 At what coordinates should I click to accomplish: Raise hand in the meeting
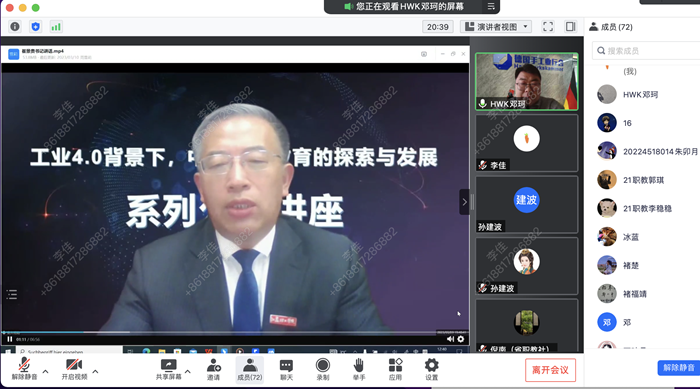(x=359, y=370)
